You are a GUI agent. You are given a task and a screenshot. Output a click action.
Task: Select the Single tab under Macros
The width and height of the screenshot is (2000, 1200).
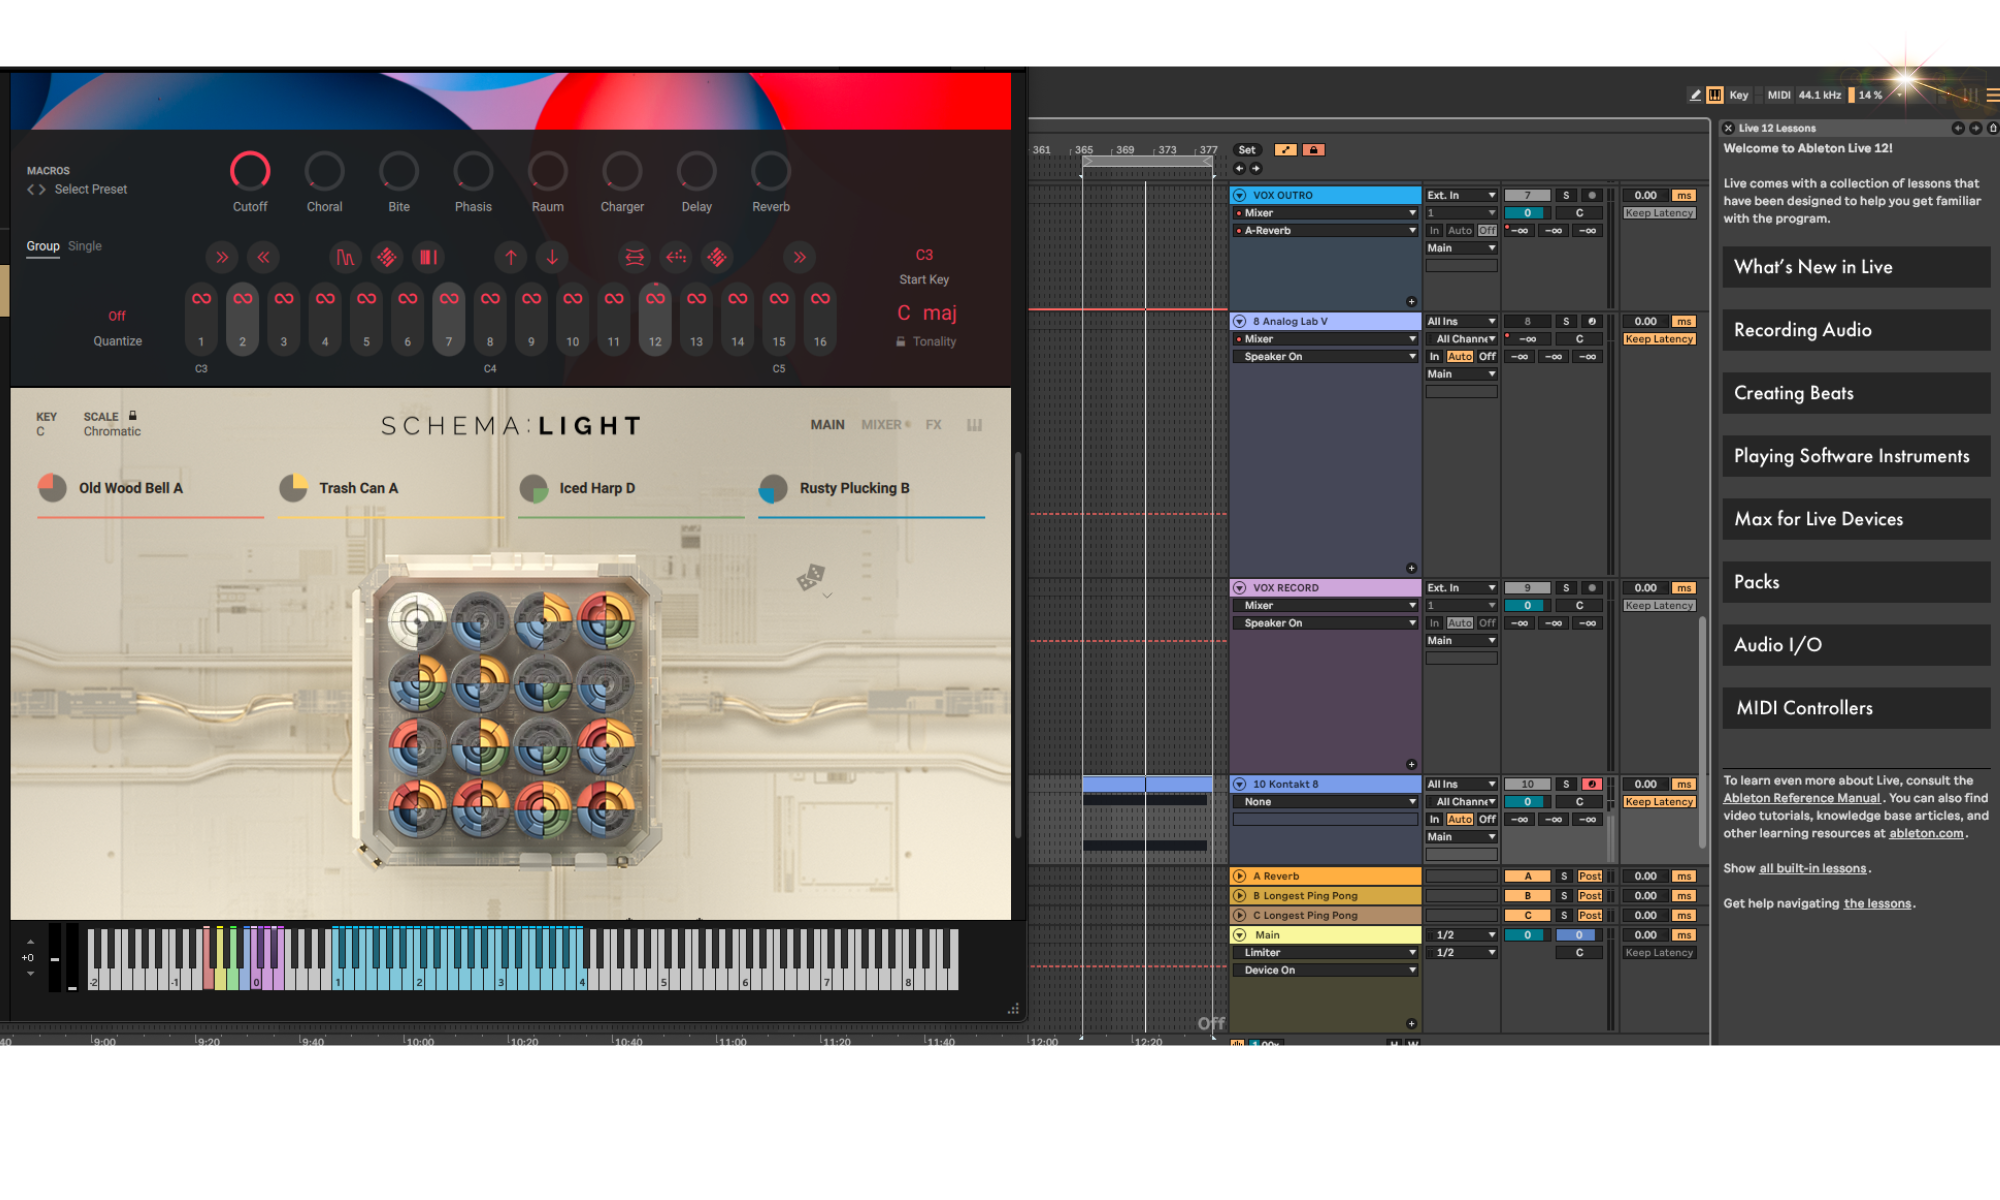(x=85, y=246)
